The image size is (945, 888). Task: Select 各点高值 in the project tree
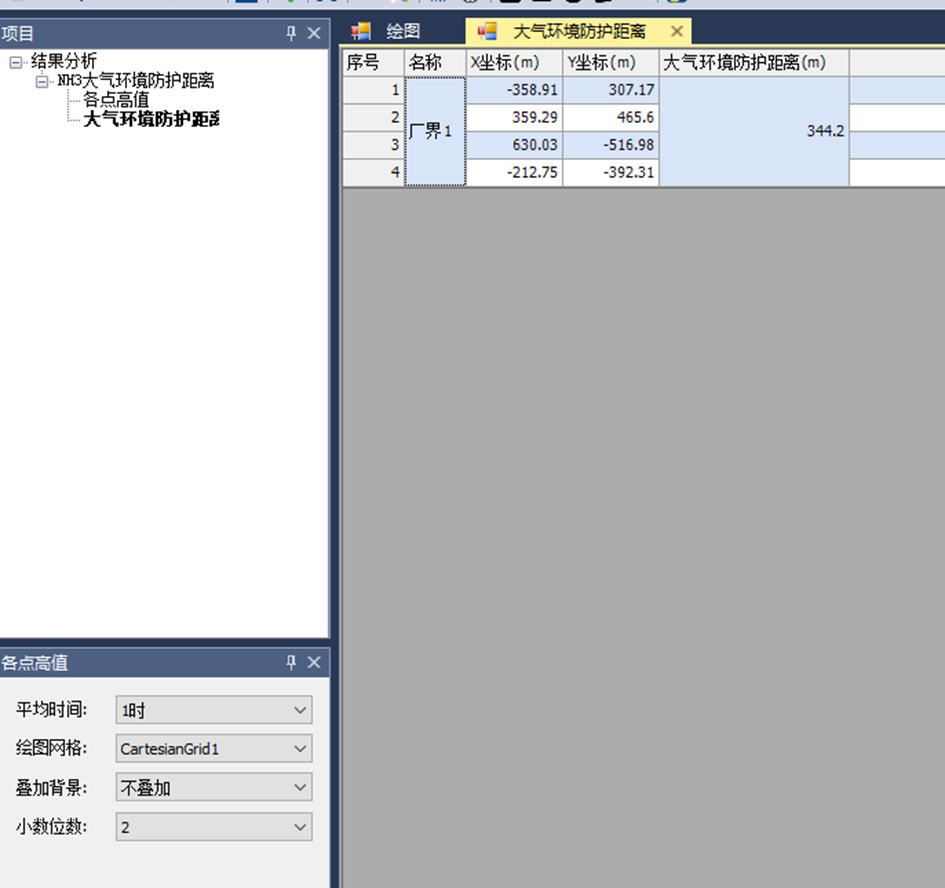[116, 100]
